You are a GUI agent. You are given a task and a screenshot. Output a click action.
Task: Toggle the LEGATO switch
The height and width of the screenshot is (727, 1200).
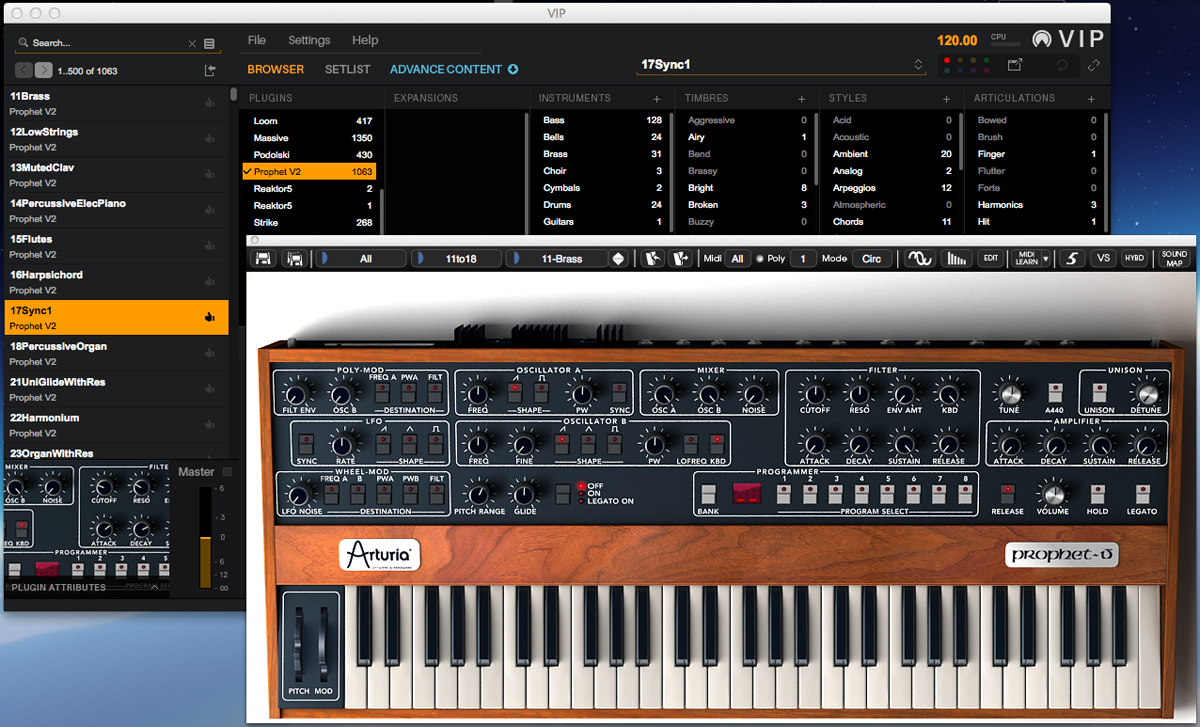coord(1141,494)
